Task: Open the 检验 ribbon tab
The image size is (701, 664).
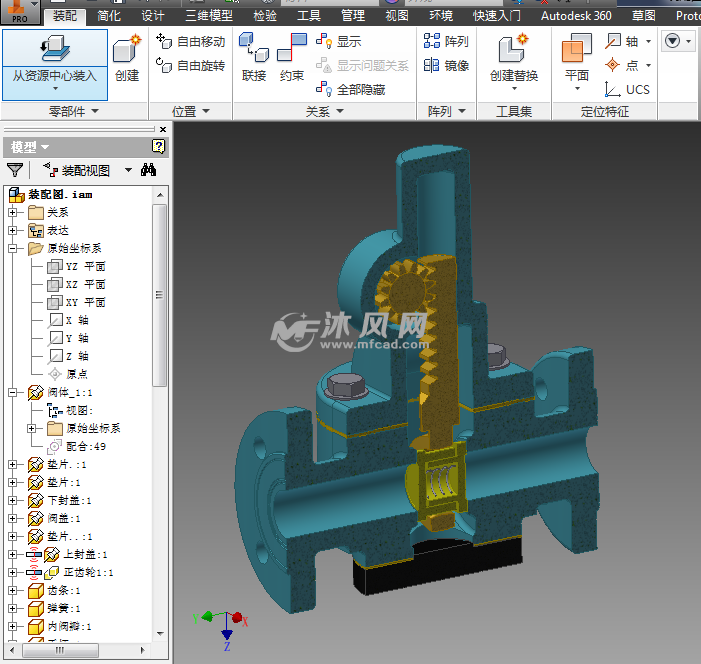Action: point(265,16)
